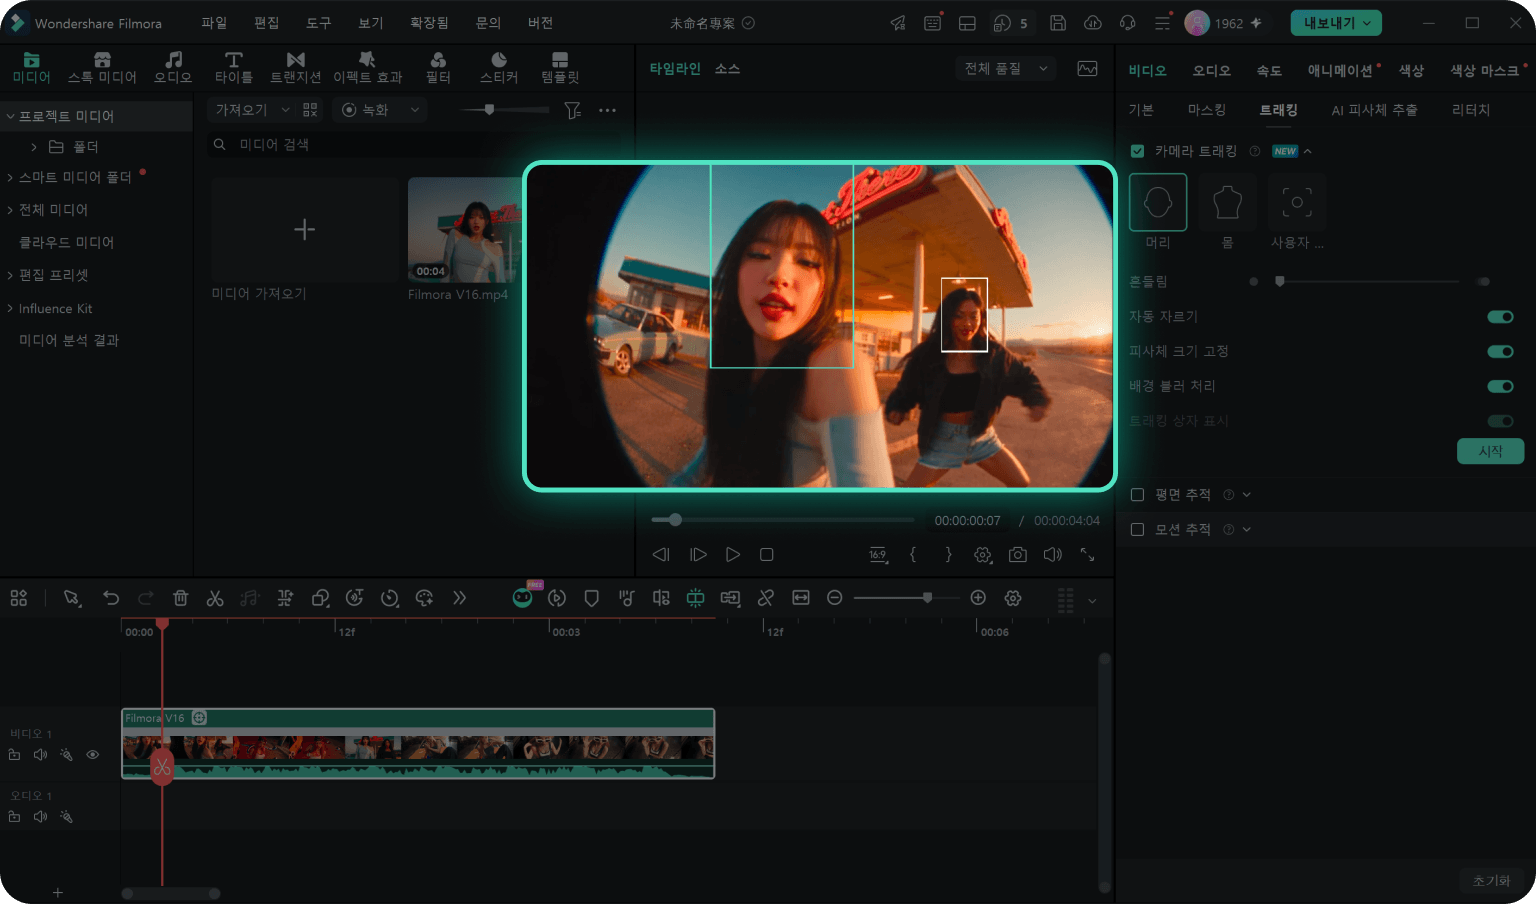Enable the 평면 추적 checkbox
The width and height of the screenshot is (1536, 904).
(x=1137, y=495)
